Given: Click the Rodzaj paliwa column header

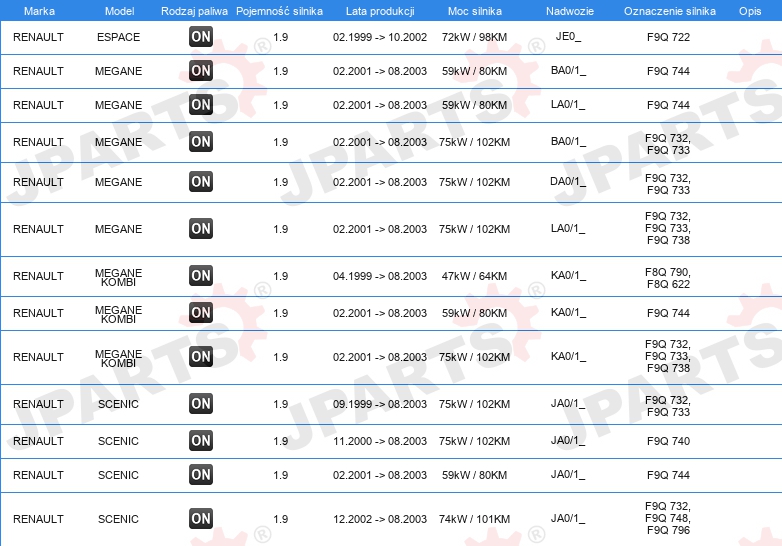Looking at the screenshot, I should pos(194,11).
